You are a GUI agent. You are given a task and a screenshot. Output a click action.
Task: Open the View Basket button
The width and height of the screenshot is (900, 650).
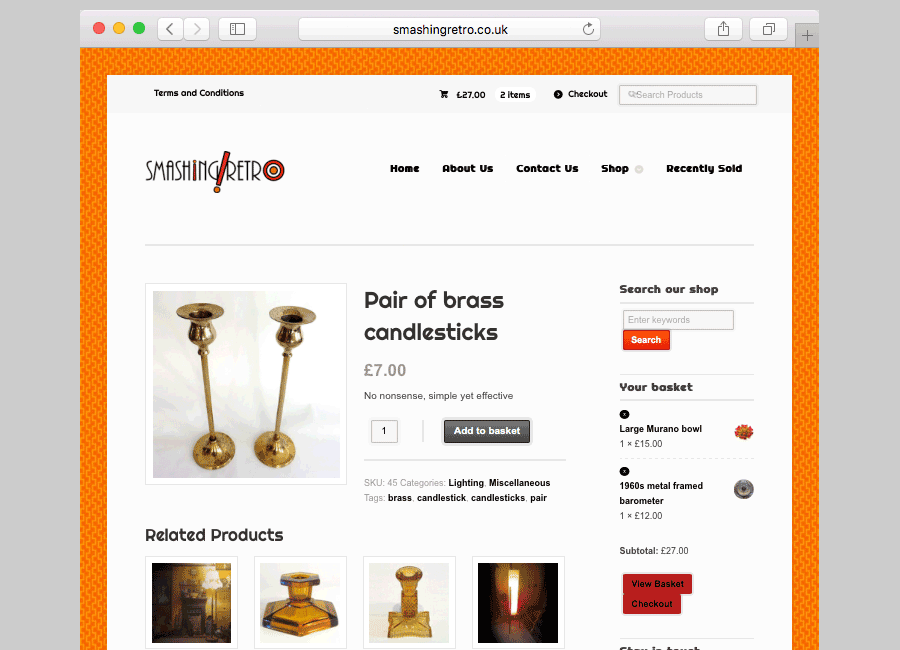coord(657,583)
